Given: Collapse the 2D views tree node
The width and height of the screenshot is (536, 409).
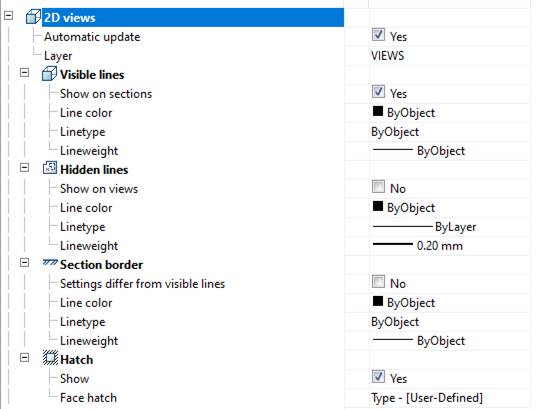Looking at the screenshot, I should pyautogui.click(x=9, y=15).
